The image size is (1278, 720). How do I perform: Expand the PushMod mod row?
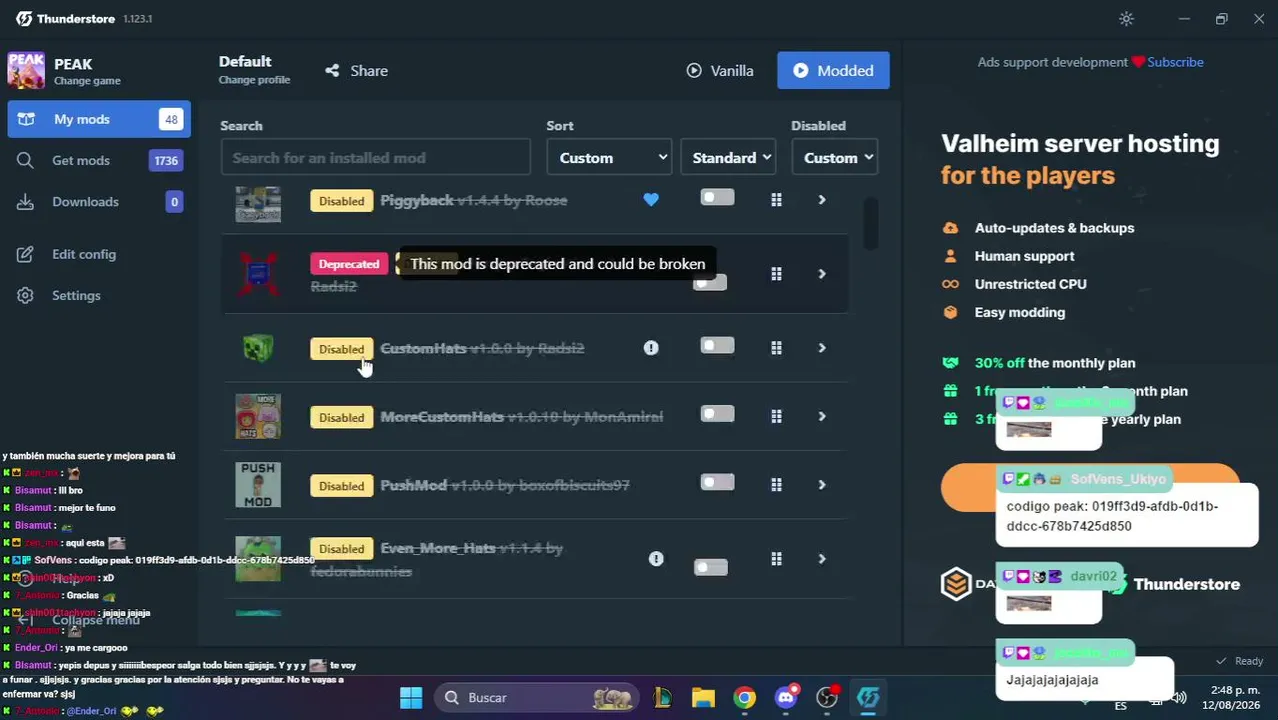coord(822,485)
